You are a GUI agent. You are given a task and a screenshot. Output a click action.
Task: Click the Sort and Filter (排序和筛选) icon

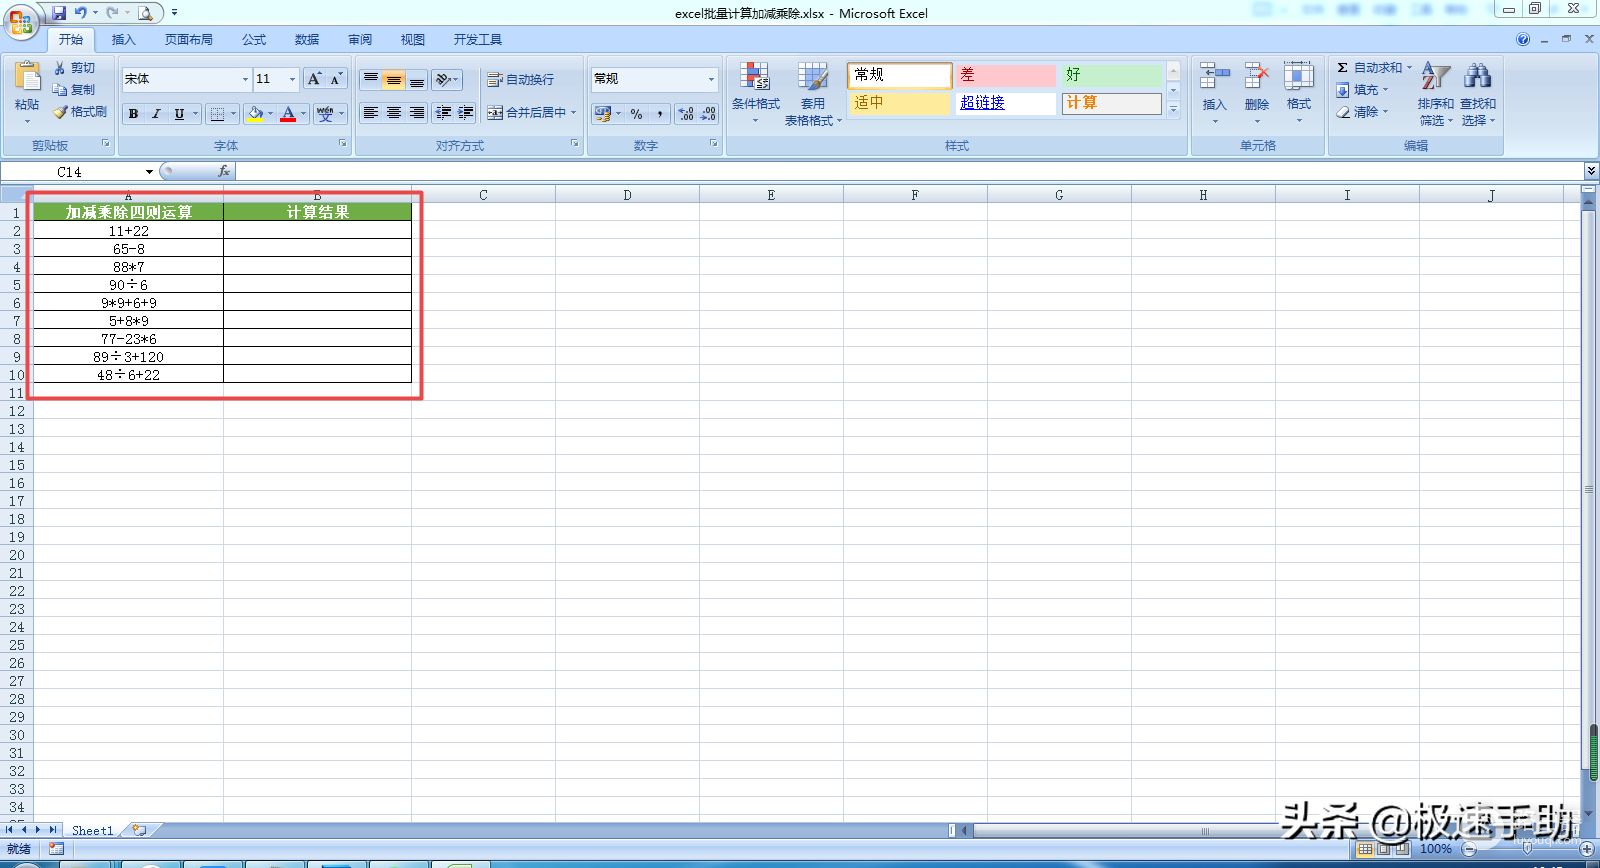(x=1435, y=78)
